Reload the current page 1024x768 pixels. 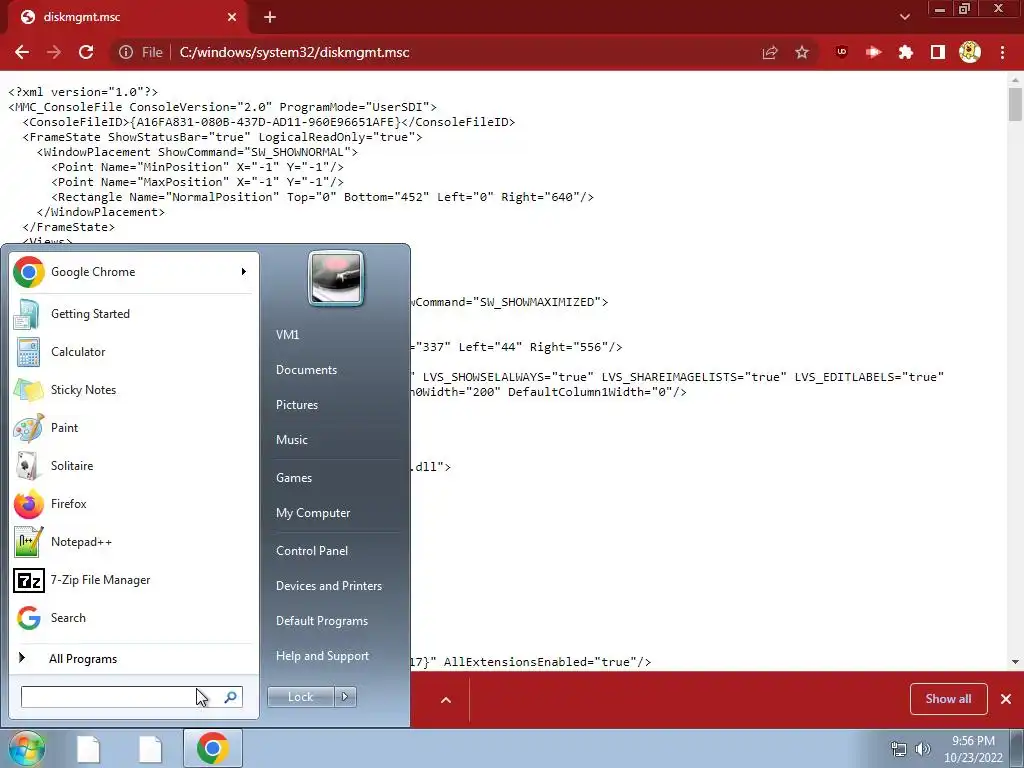86,52
